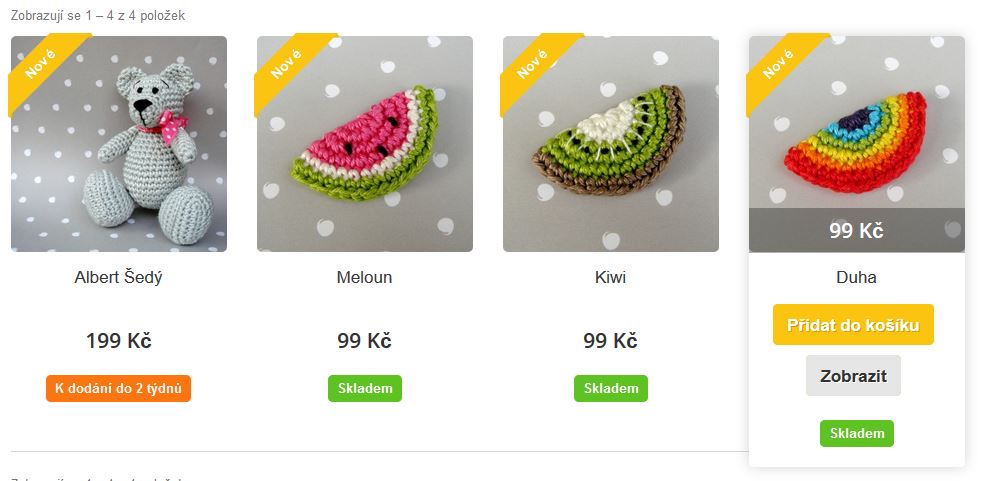
Task: Click the 199 Kč price of Albert Šedý
Action: [119, 341]
